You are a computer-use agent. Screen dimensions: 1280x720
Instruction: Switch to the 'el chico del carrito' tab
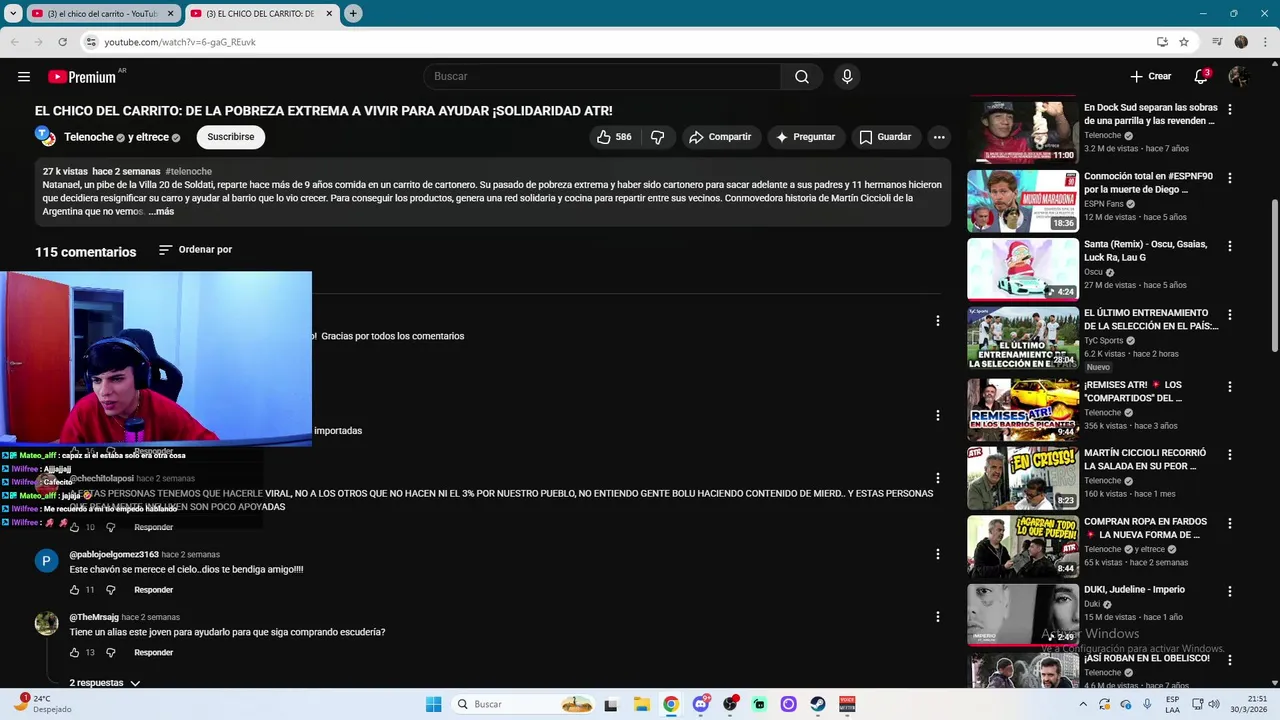[100, 13]
